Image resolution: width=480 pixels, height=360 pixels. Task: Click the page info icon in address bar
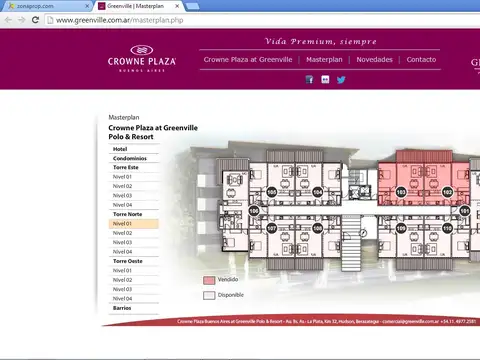(50, 20)
